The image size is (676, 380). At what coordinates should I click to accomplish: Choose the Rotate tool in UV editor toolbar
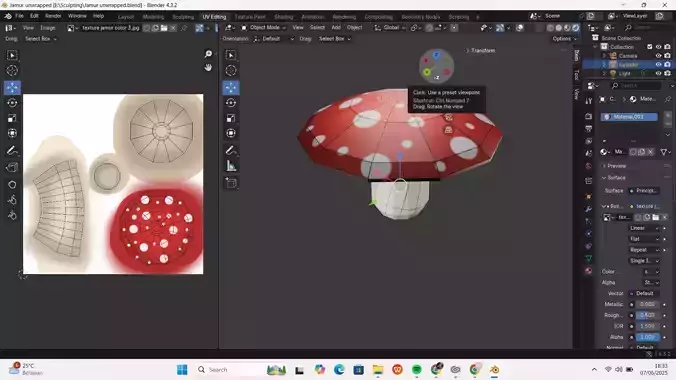click(x=12, y=103)
